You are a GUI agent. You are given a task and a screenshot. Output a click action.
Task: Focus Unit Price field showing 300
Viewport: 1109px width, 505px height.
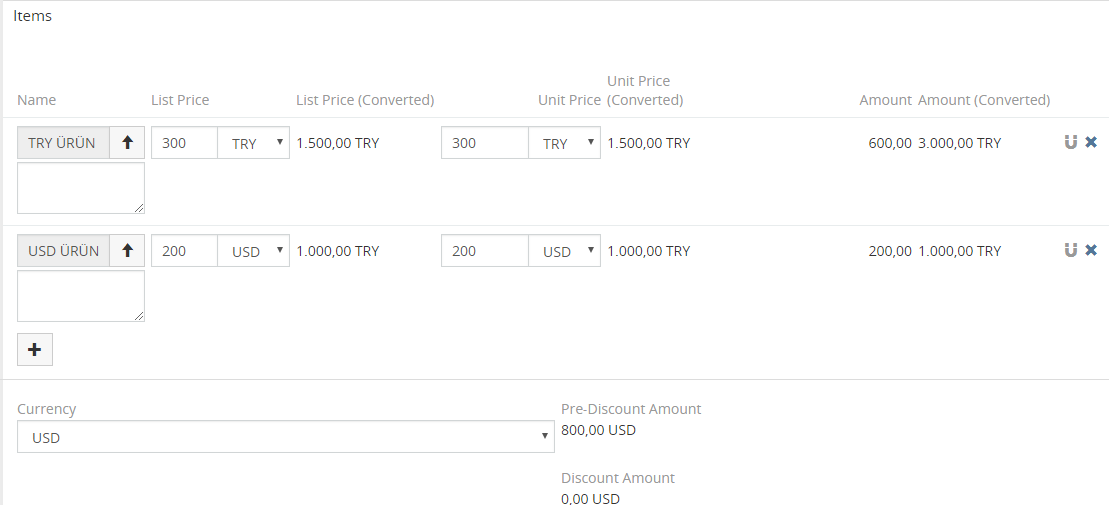(484, 143)
